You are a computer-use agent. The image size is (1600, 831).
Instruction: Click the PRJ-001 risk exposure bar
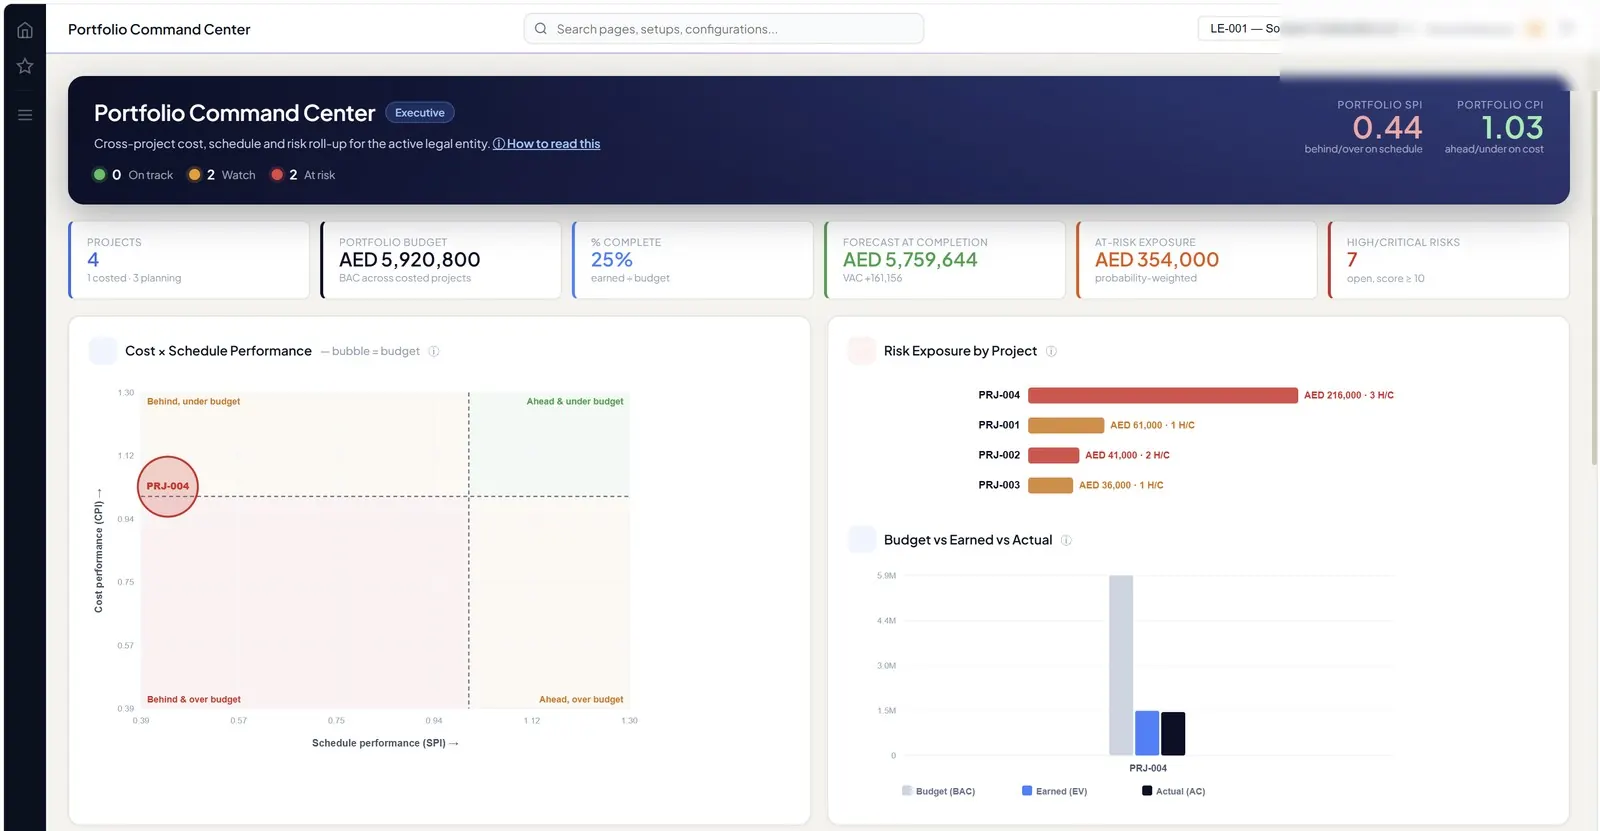[1066, 425]
